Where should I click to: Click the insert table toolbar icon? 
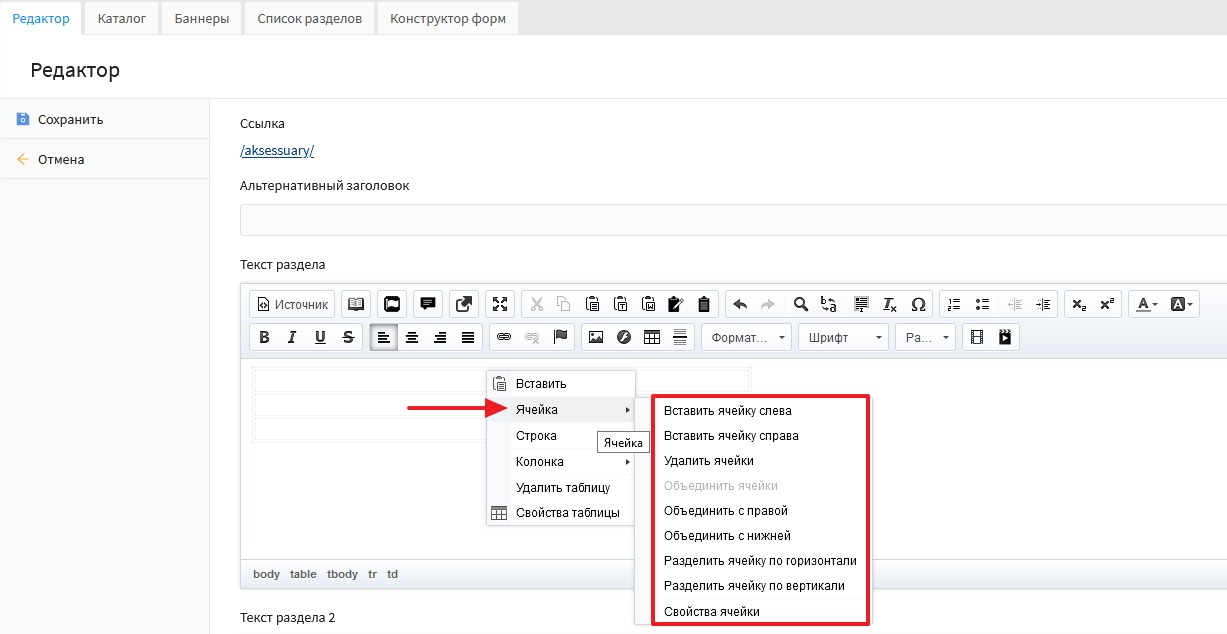(652, 337)
